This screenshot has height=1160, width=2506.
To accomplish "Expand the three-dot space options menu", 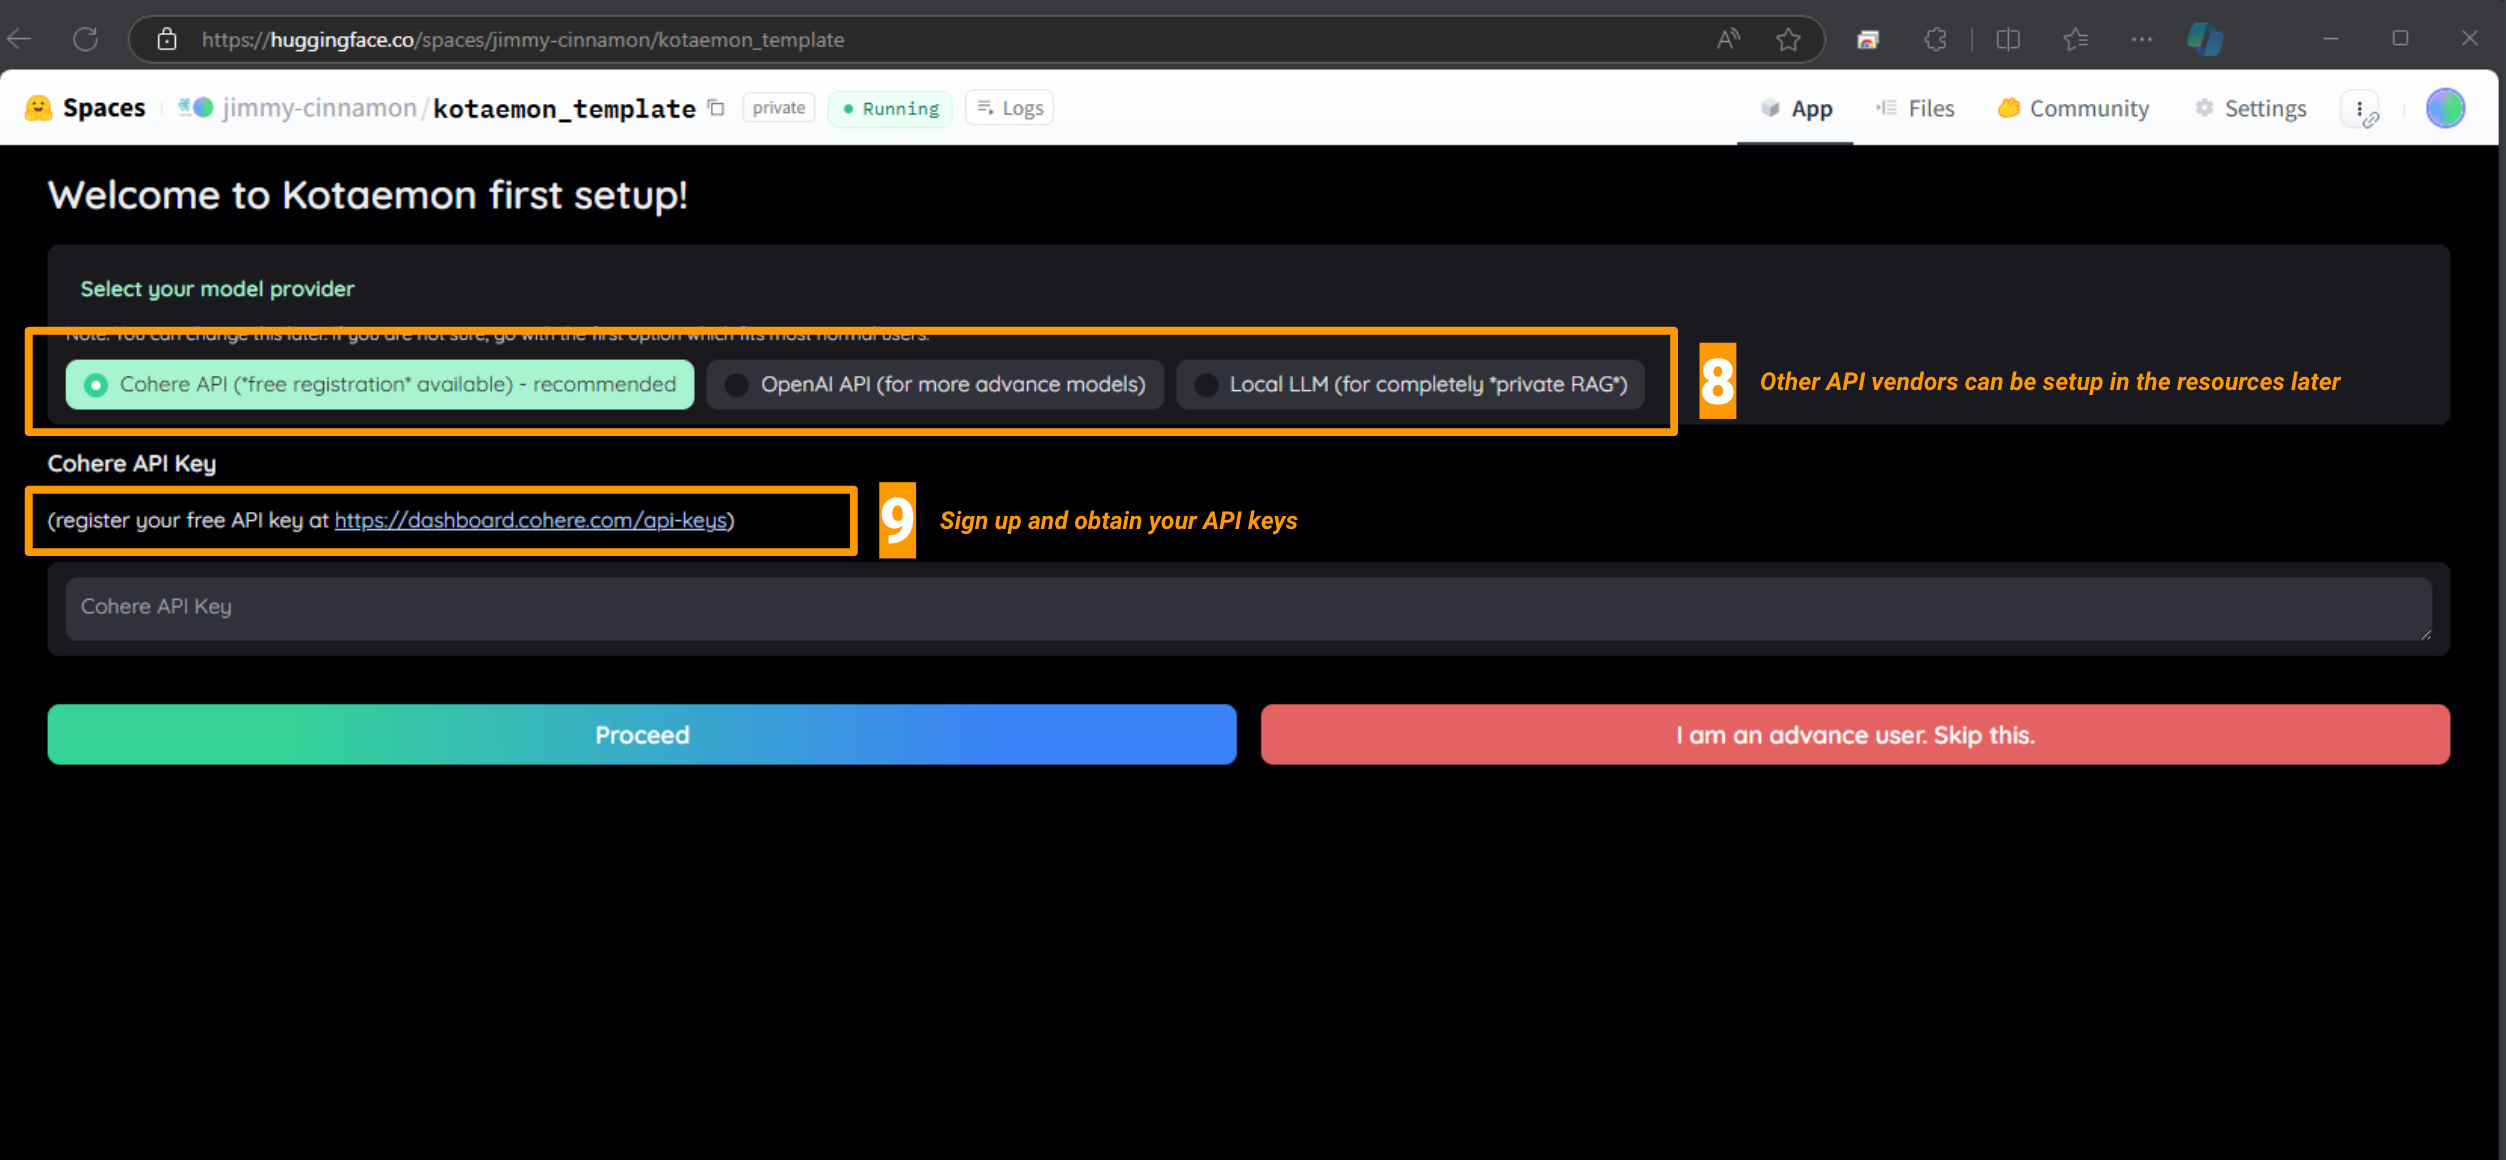I will [2360, 108].
